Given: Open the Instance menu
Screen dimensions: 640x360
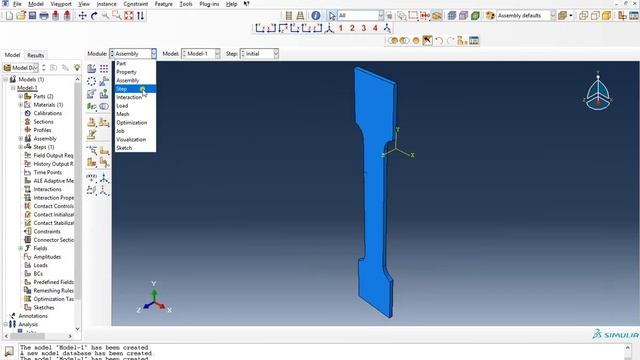Looking at the screenshot, I should tap(106, 4).
